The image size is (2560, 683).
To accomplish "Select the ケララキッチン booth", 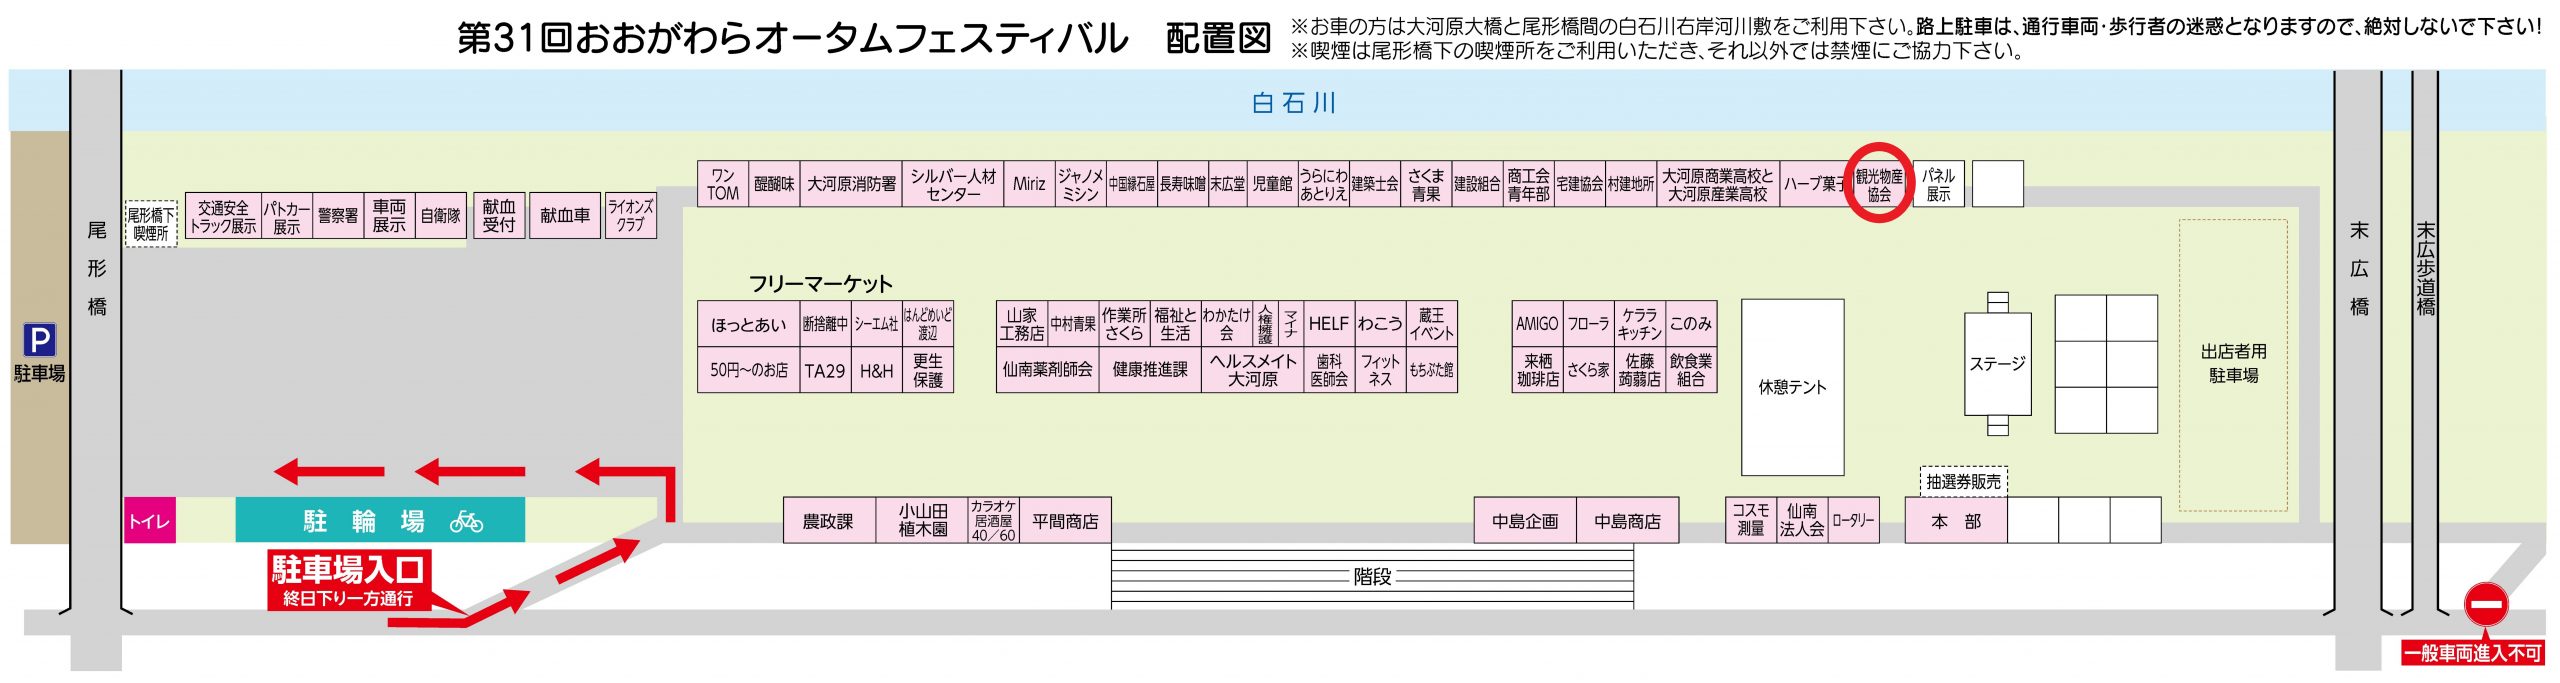I will click(x=1640, y=324).
